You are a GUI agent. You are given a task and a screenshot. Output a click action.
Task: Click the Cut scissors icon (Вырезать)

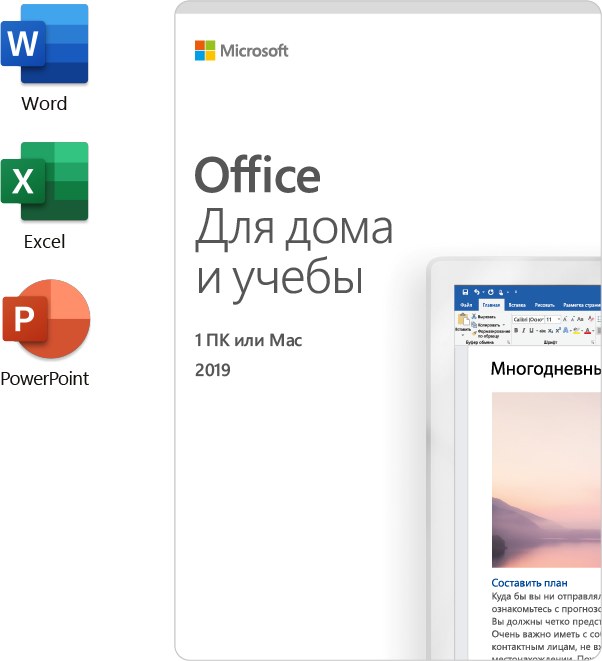point(474,317)
